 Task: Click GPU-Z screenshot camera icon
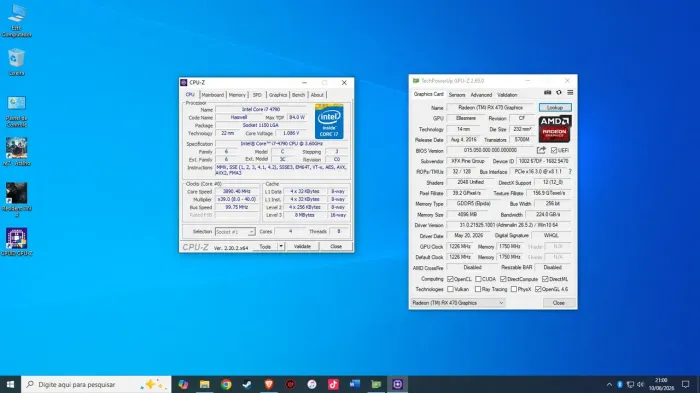[547, 92]
